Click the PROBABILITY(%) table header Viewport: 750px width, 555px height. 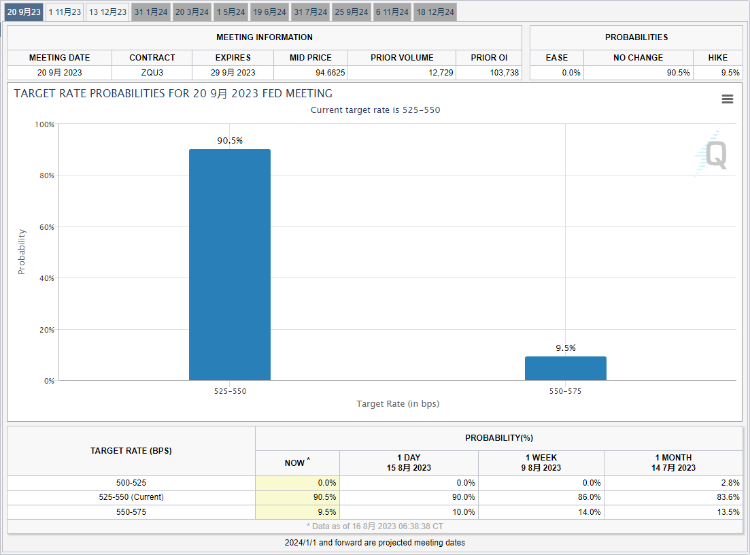point(499,438)
